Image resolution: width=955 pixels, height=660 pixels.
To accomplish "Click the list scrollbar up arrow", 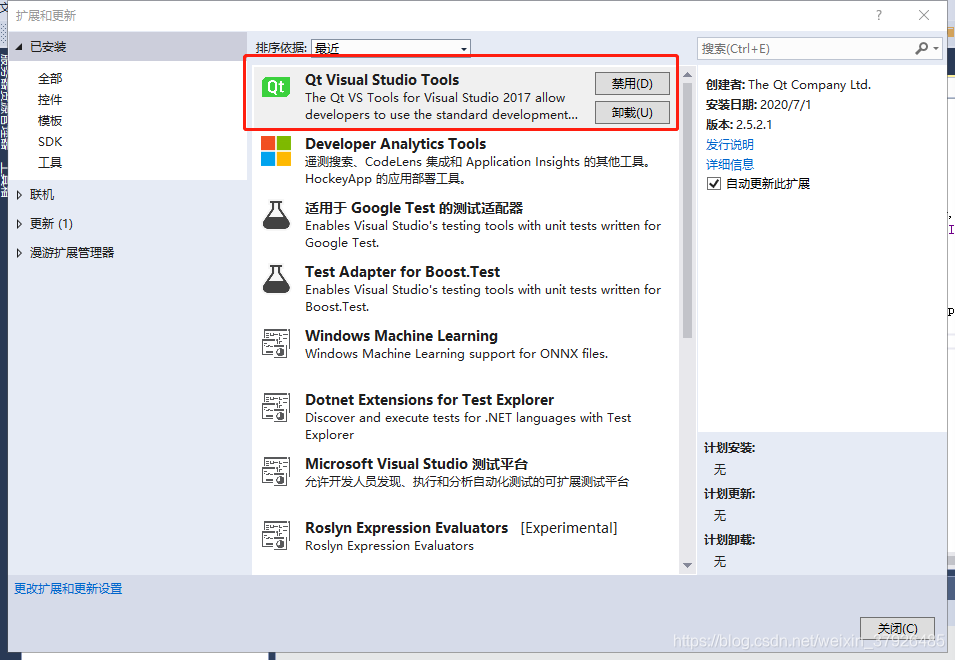I will [x=688, y=75].
